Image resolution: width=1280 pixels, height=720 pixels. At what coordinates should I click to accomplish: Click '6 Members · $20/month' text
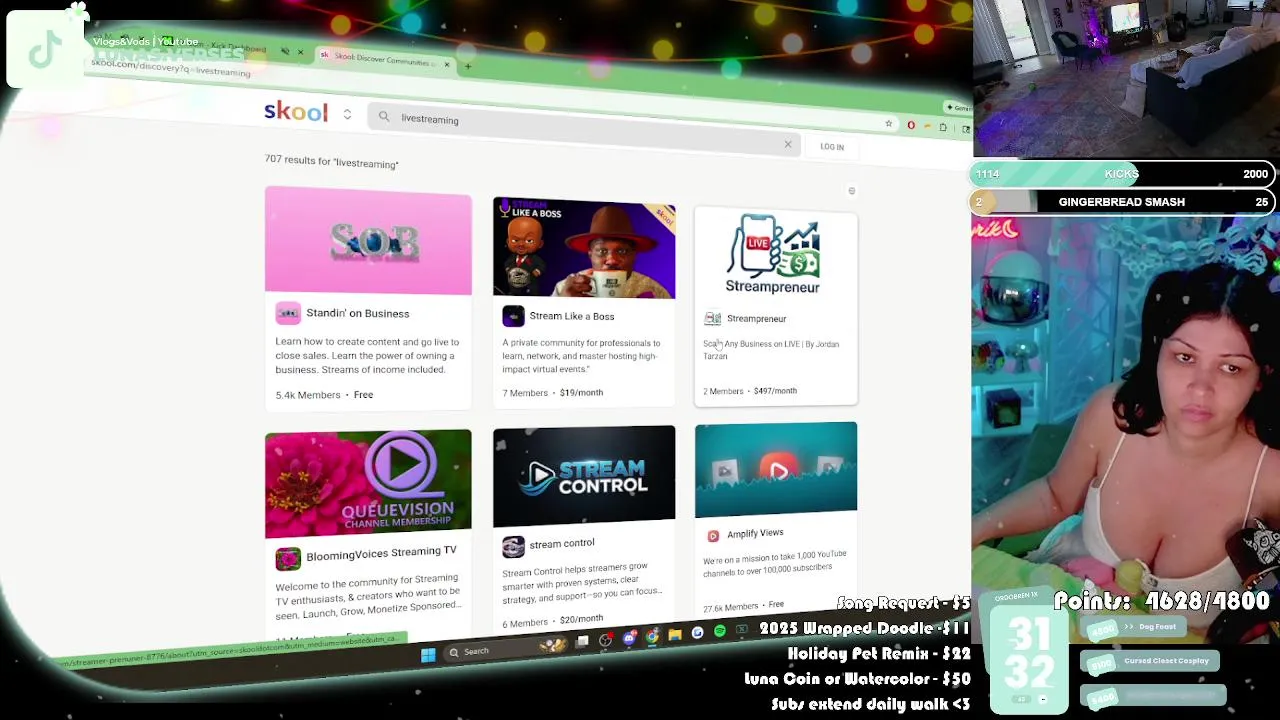pyautogui.click(x=552, y=621)
